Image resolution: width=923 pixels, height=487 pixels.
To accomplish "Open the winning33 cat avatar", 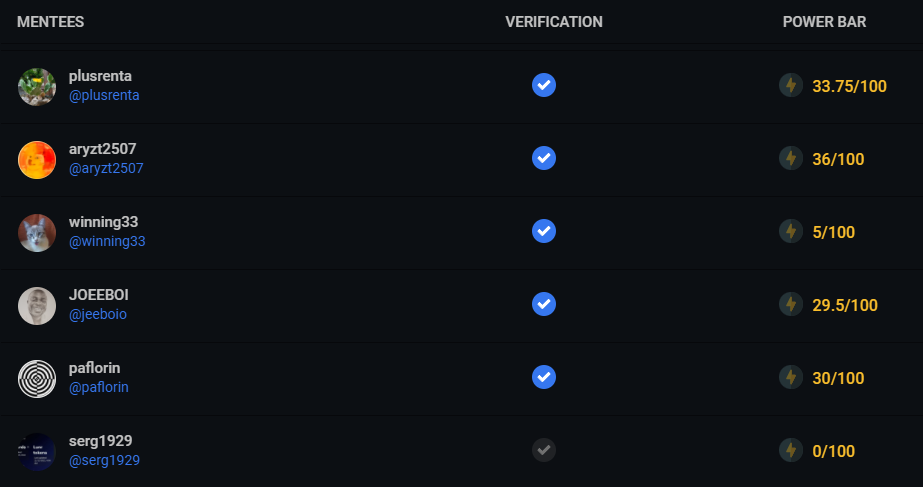I will click(37, 233).
